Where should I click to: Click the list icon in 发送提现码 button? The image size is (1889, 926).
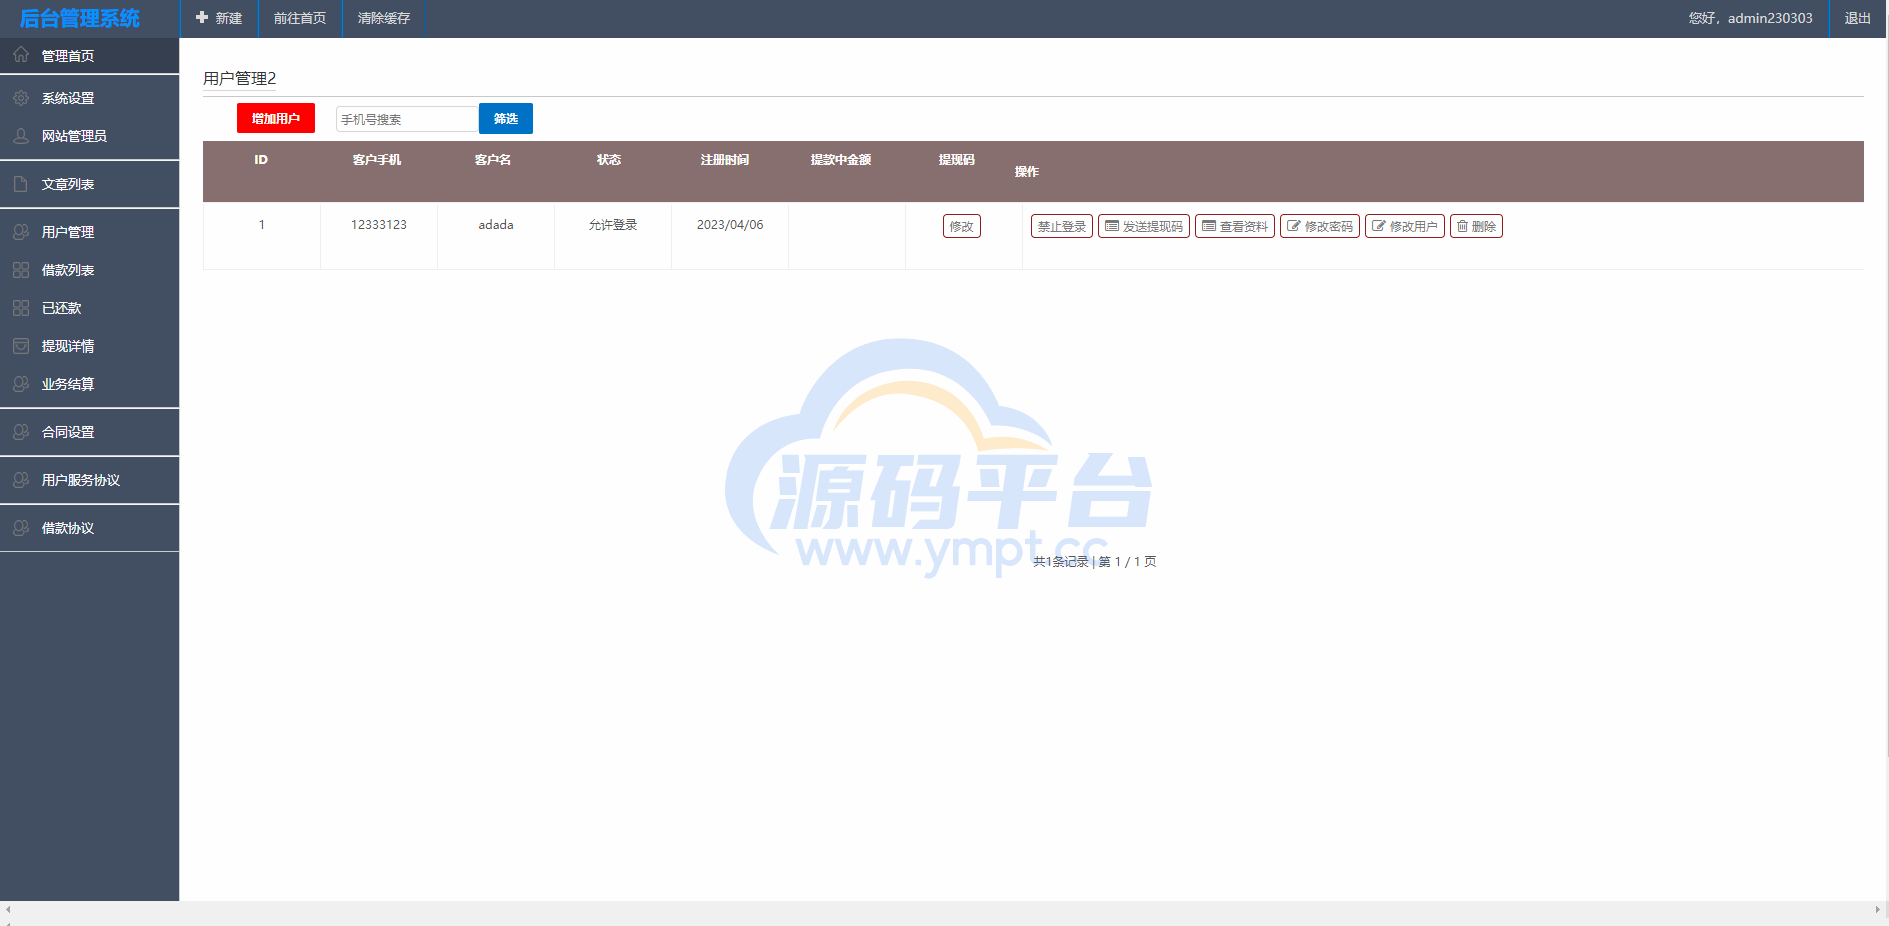1112,226
